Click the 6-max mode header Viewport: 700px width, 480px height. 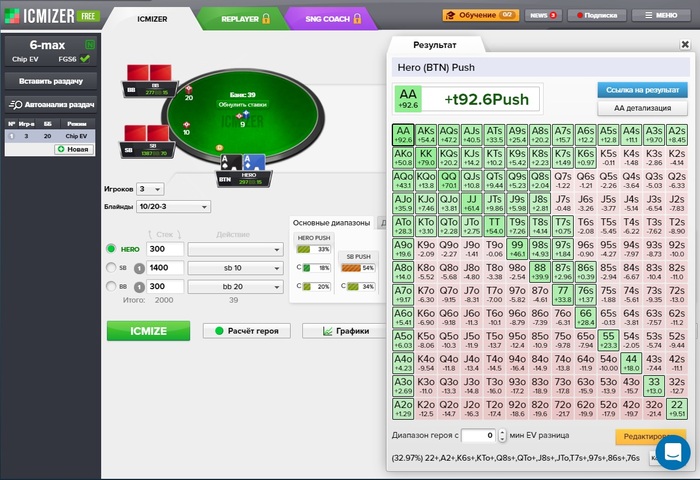pos(47,45)
